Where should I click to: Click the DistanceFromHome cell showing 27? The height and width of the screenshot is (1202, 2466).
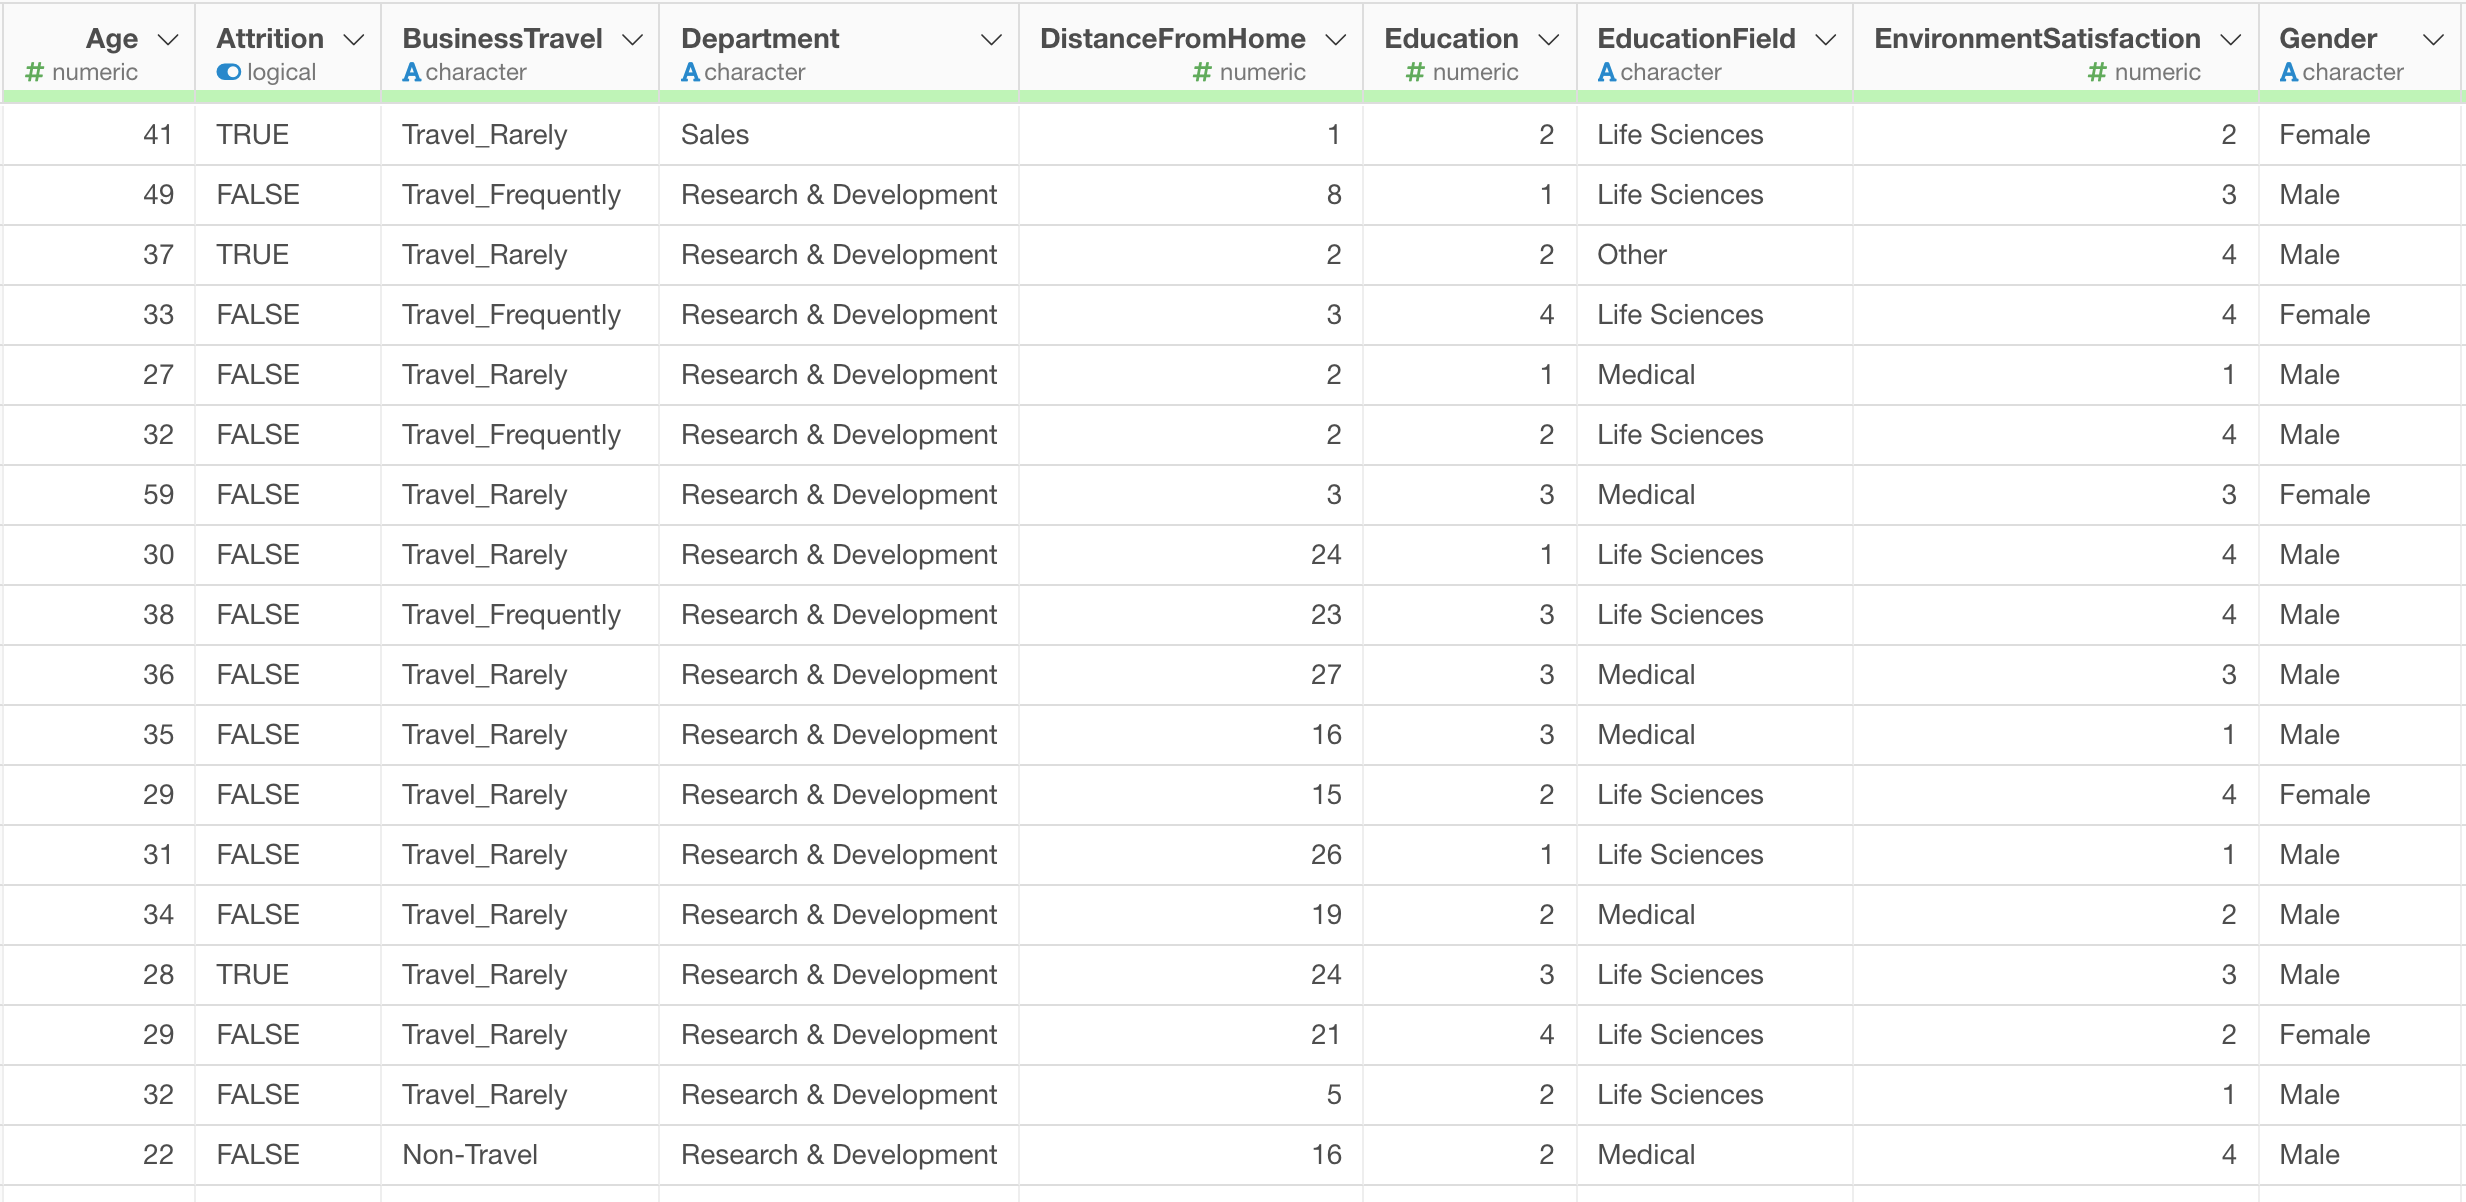tap(1191, 675)
